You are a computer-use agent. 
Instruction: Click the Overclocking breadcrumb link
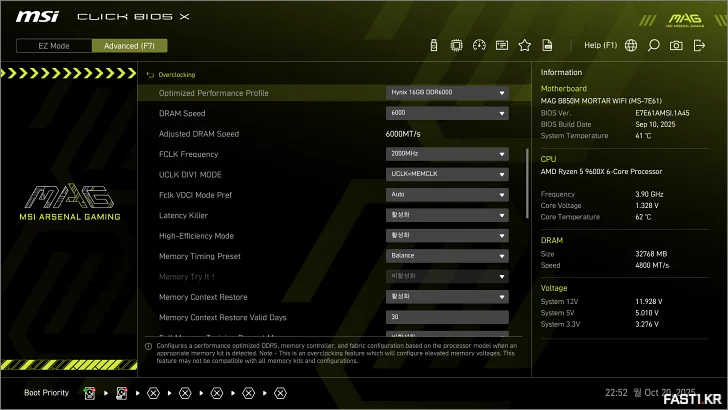click(x=177, y=75)
